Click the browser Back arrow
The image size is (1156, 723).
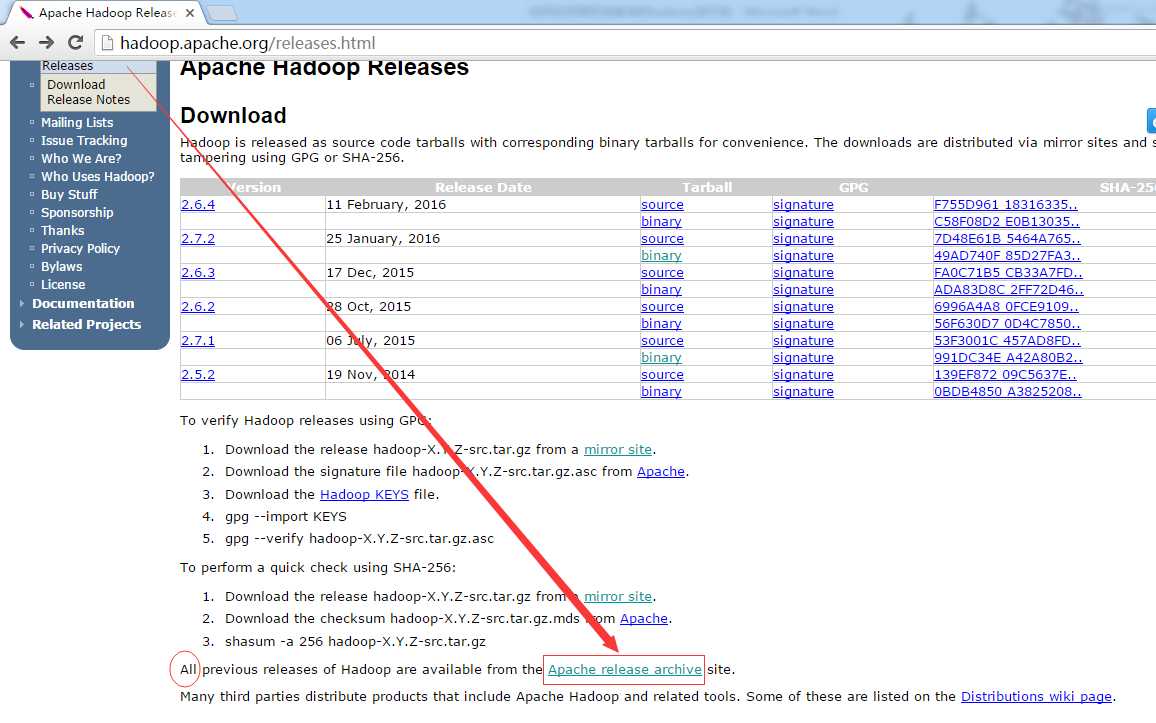coord(18,43)
